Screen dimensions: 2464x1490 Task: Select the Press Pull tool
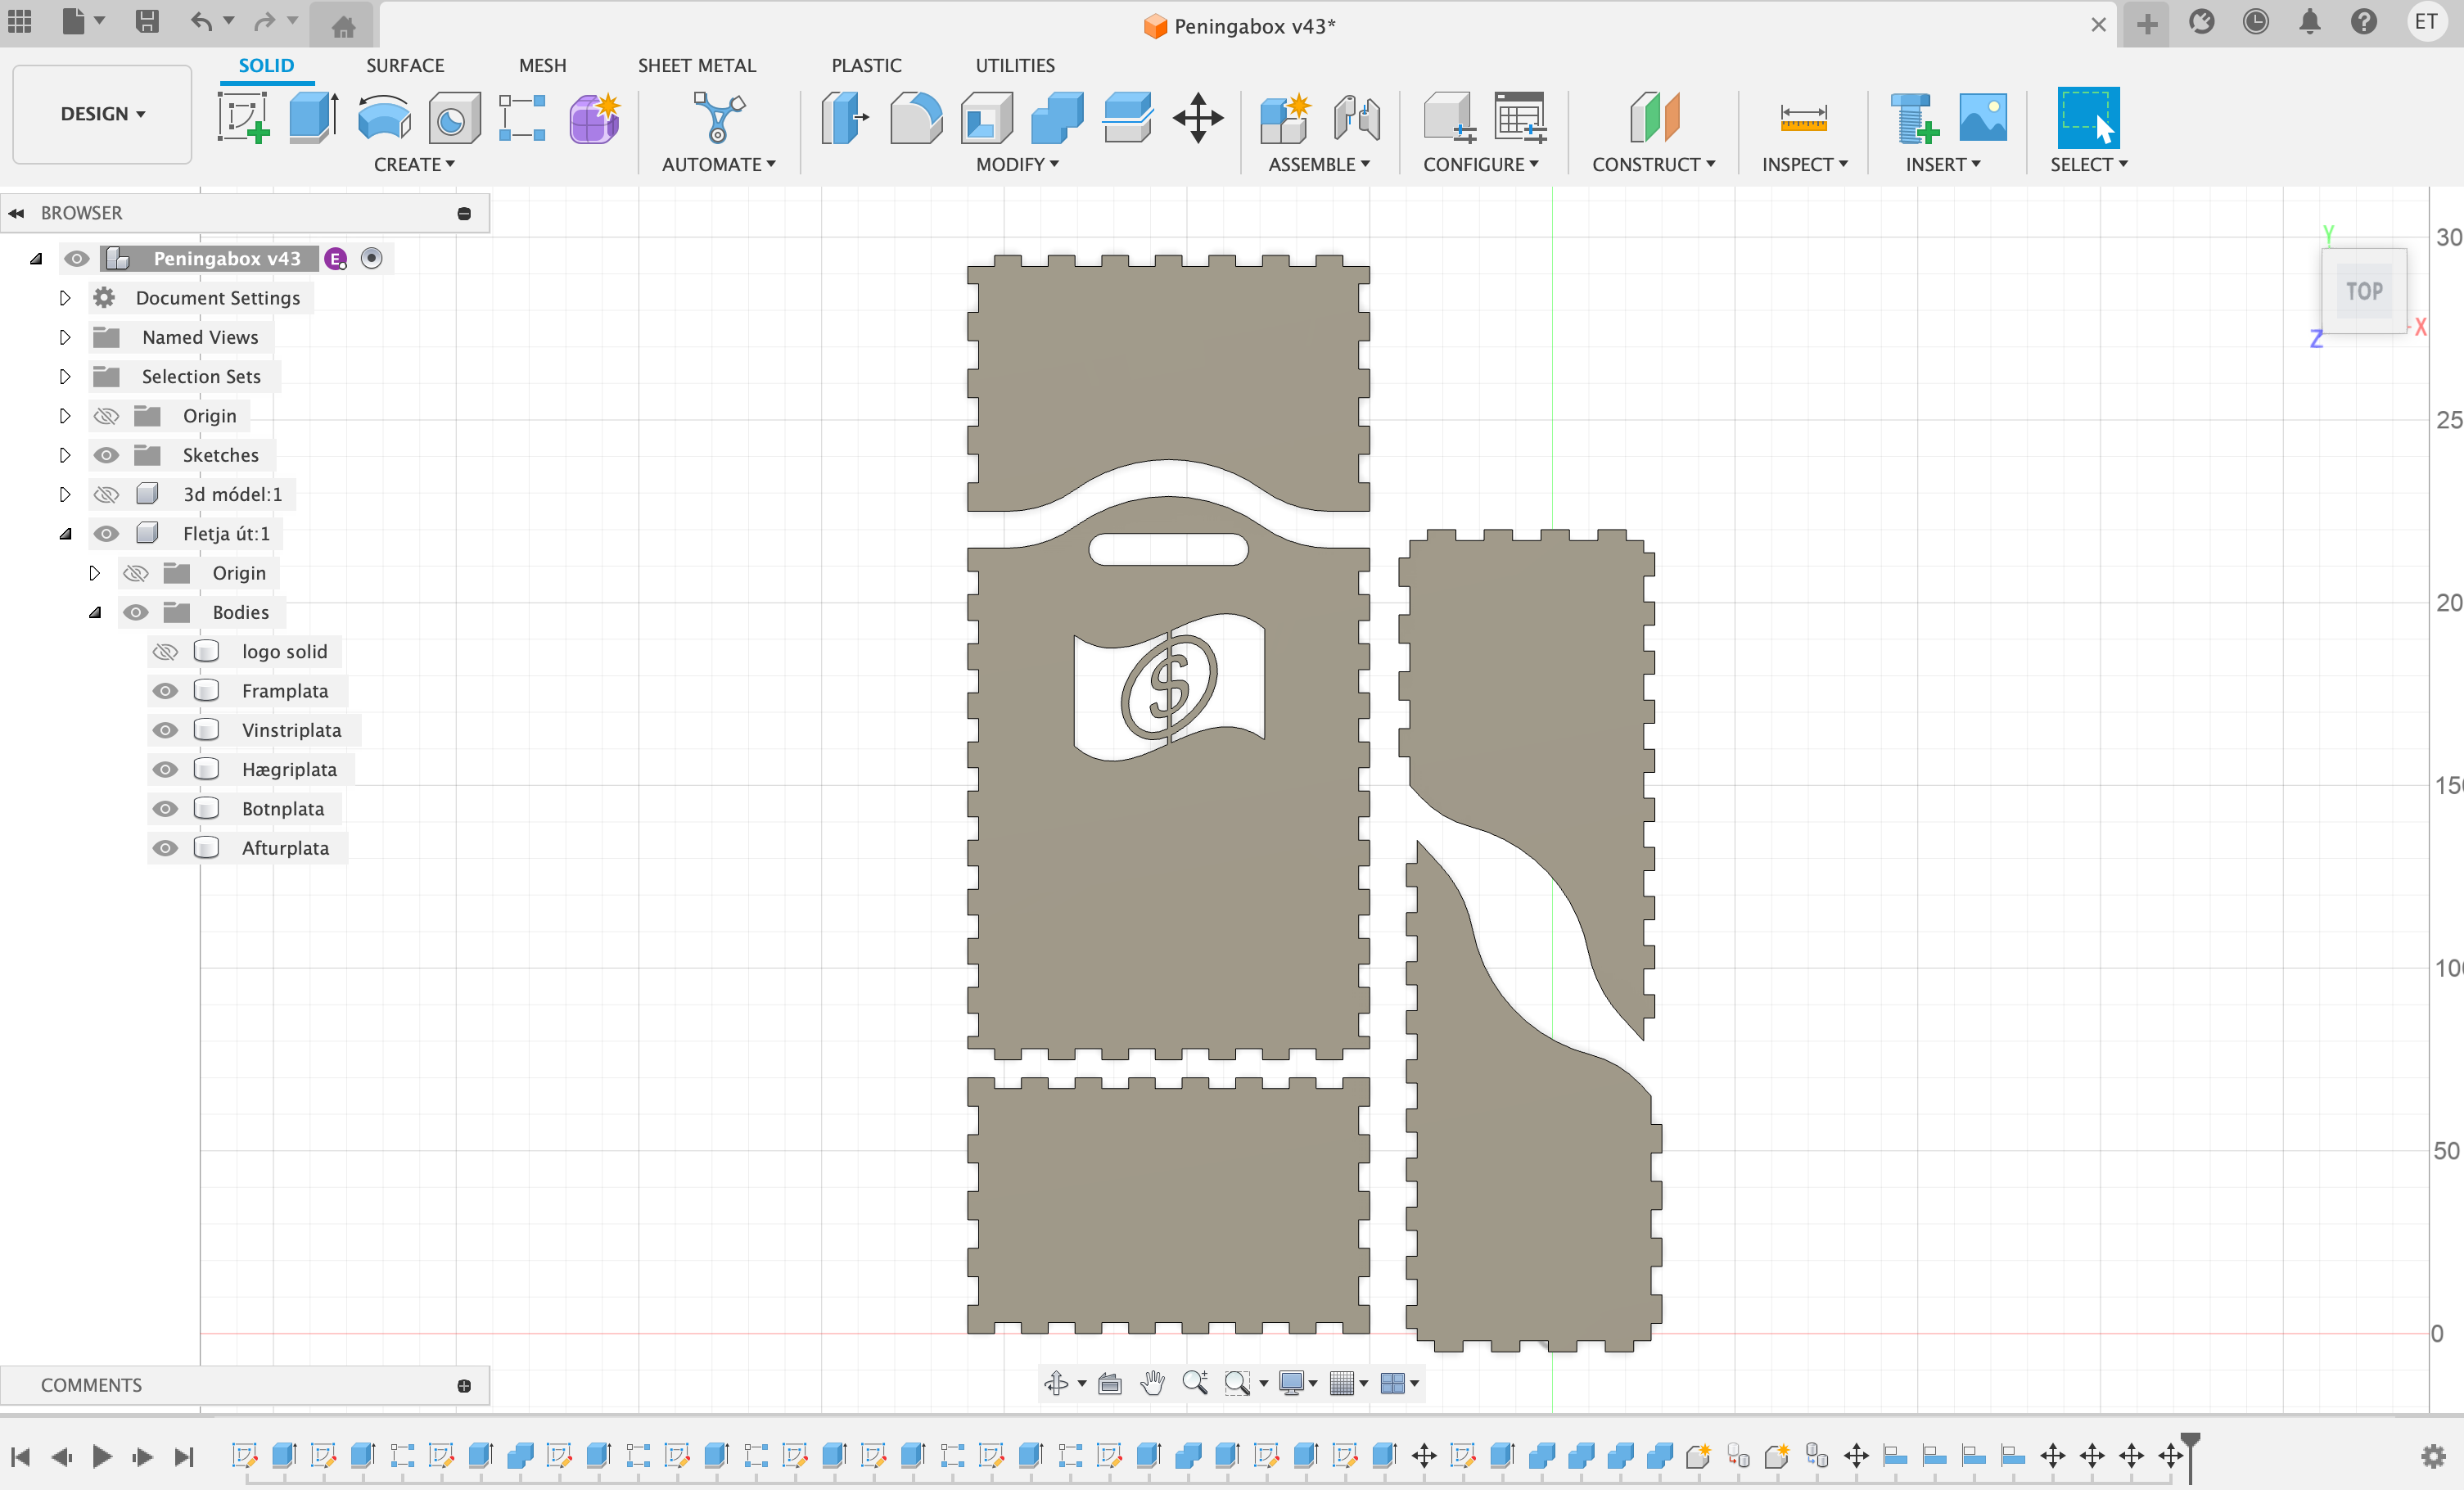click(845, 118)
